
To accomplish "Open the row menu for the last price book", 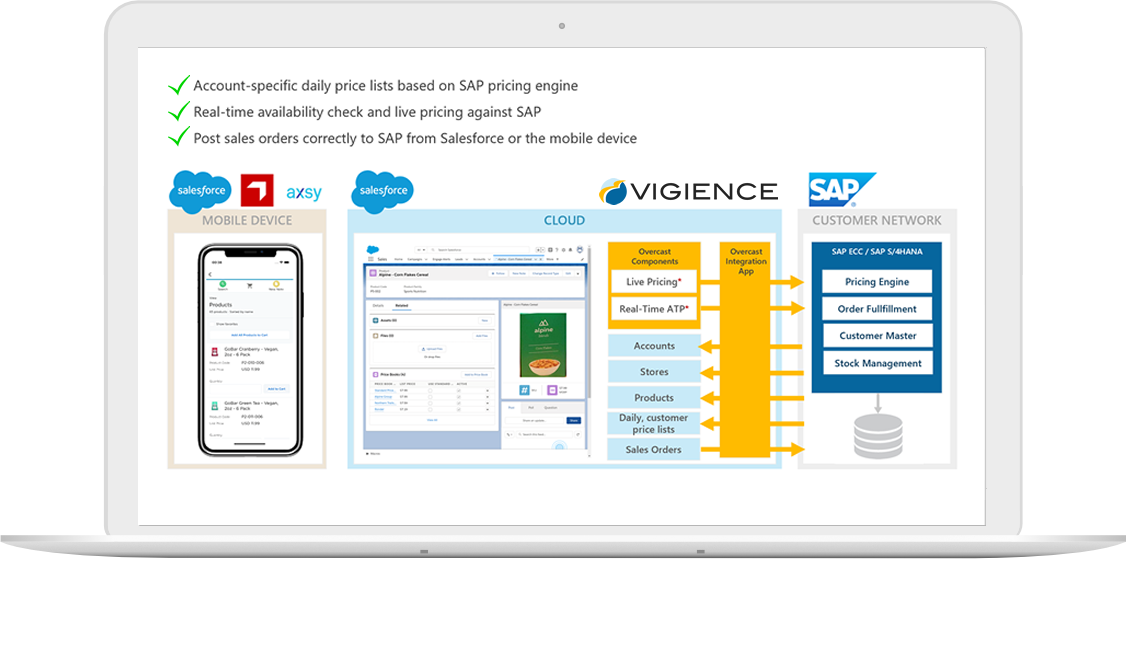I will [x=488, y=409].
